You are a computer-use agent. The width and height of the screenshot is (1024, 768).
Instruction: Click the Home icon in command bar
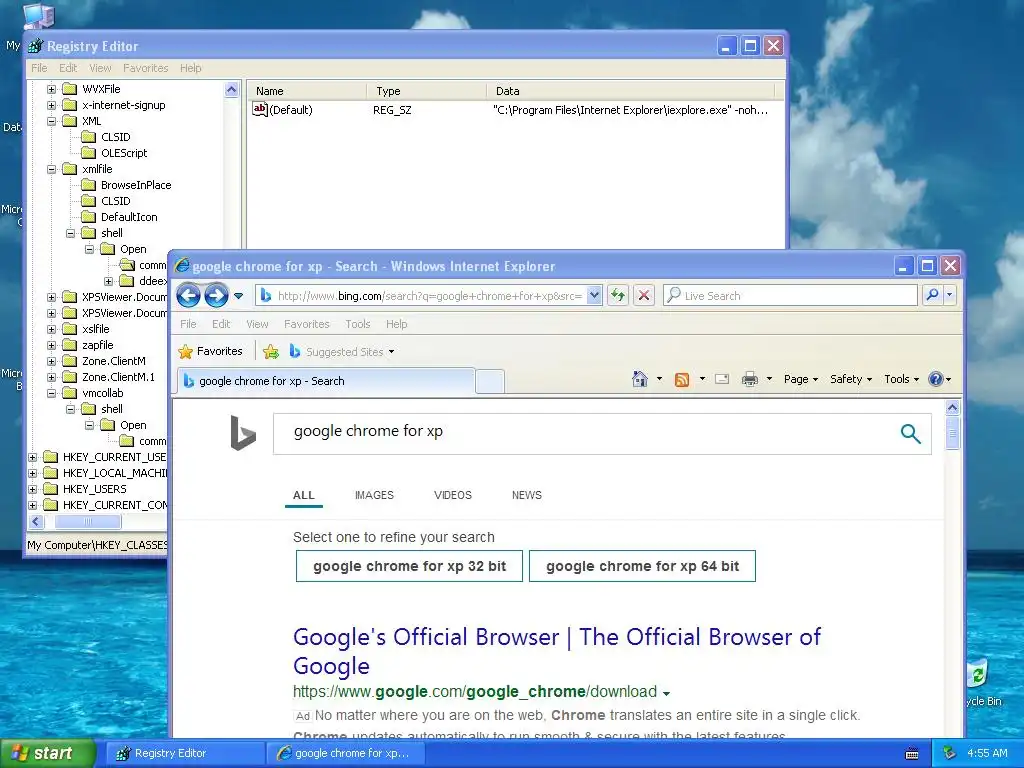(639, 379)
